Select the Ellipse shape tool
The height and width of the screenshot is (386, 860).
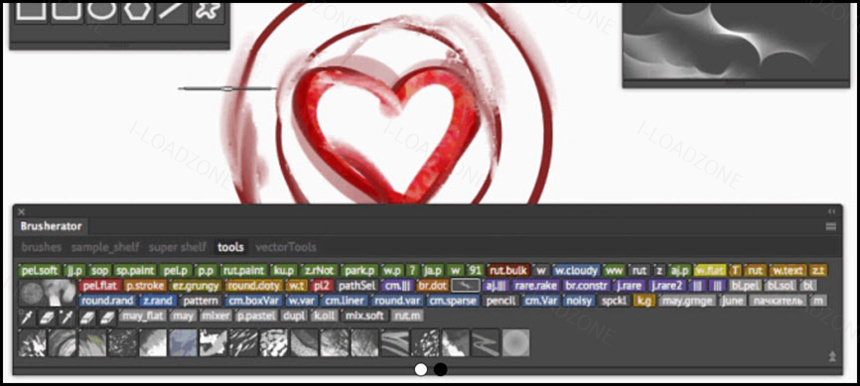point(102,12)
